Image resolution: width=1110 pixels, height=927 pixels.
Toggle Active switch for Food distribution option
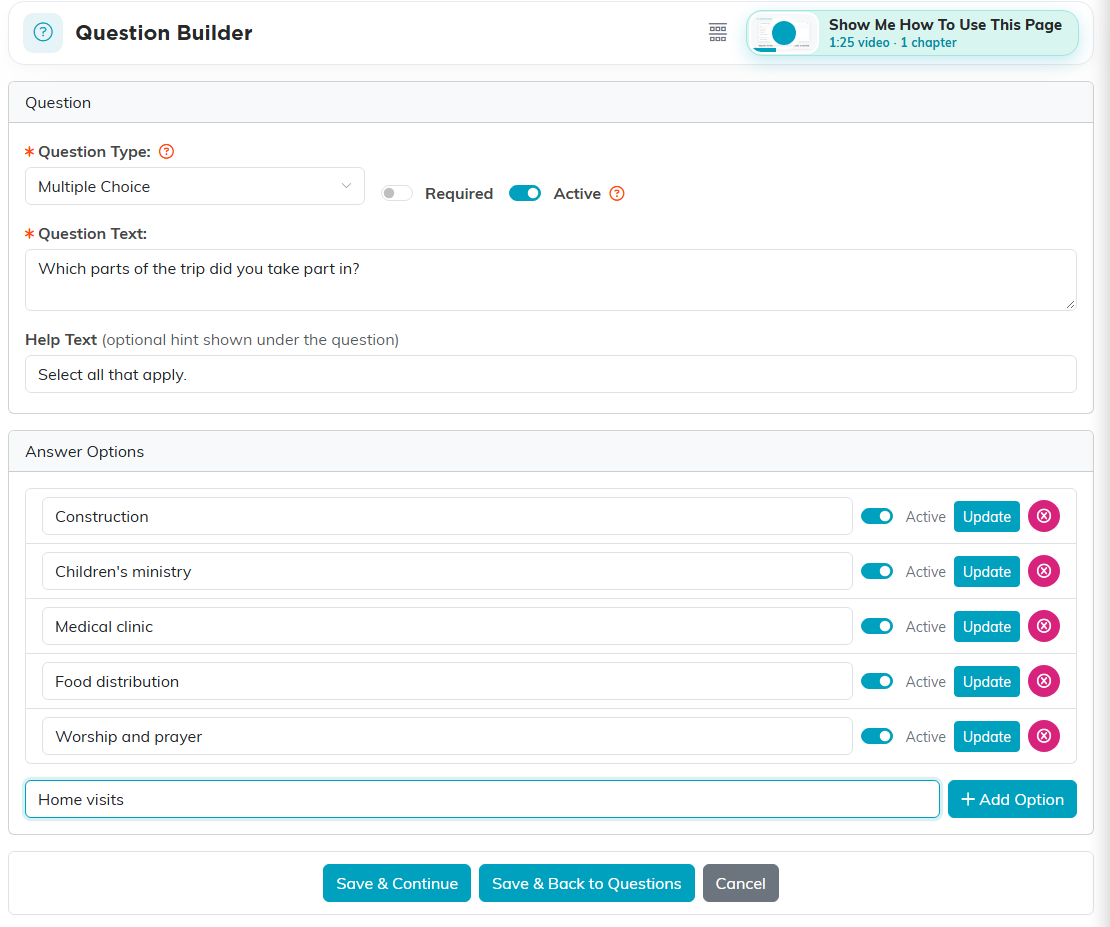coord(877,681)
